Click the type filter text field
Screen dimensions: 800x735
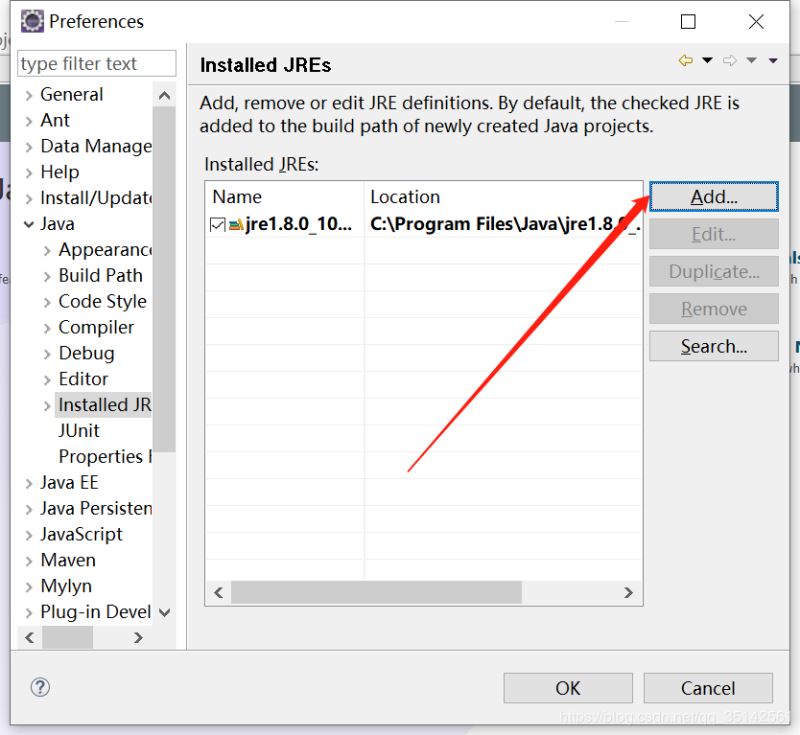pyautogui.click(x=96, y=63)
